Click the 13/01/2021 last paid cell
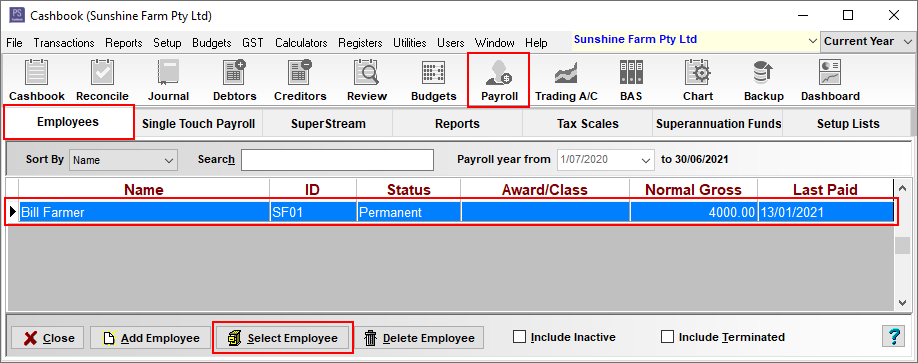The image size is (918, 363). click(x=825, y=212)
